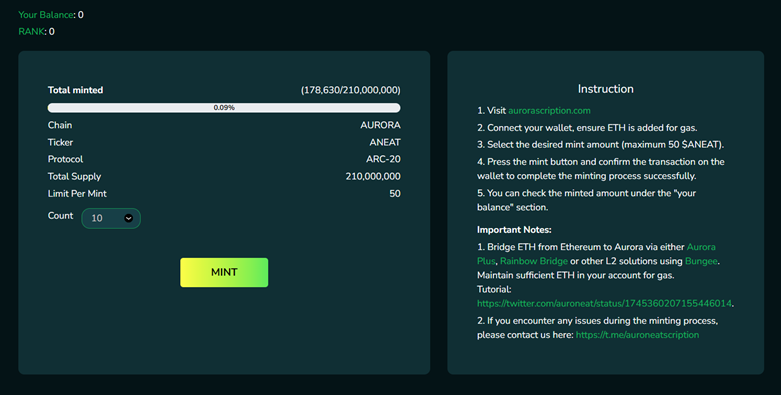
Task: Click the 'Select the desired mint amount' line
Action: click(x=601, y=145)
